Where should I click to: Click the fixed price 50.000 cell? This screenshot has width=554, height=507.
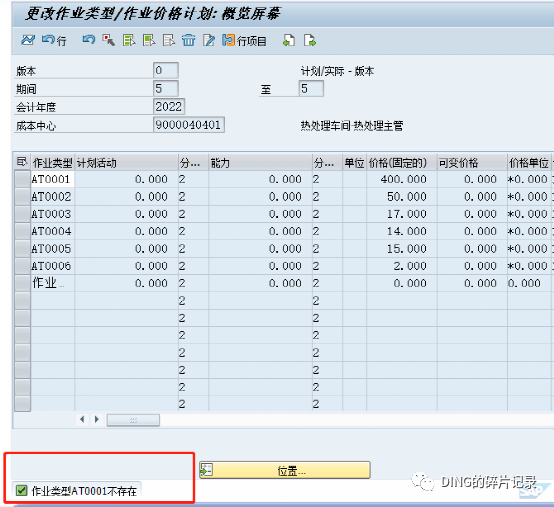[x=402, y=196]
